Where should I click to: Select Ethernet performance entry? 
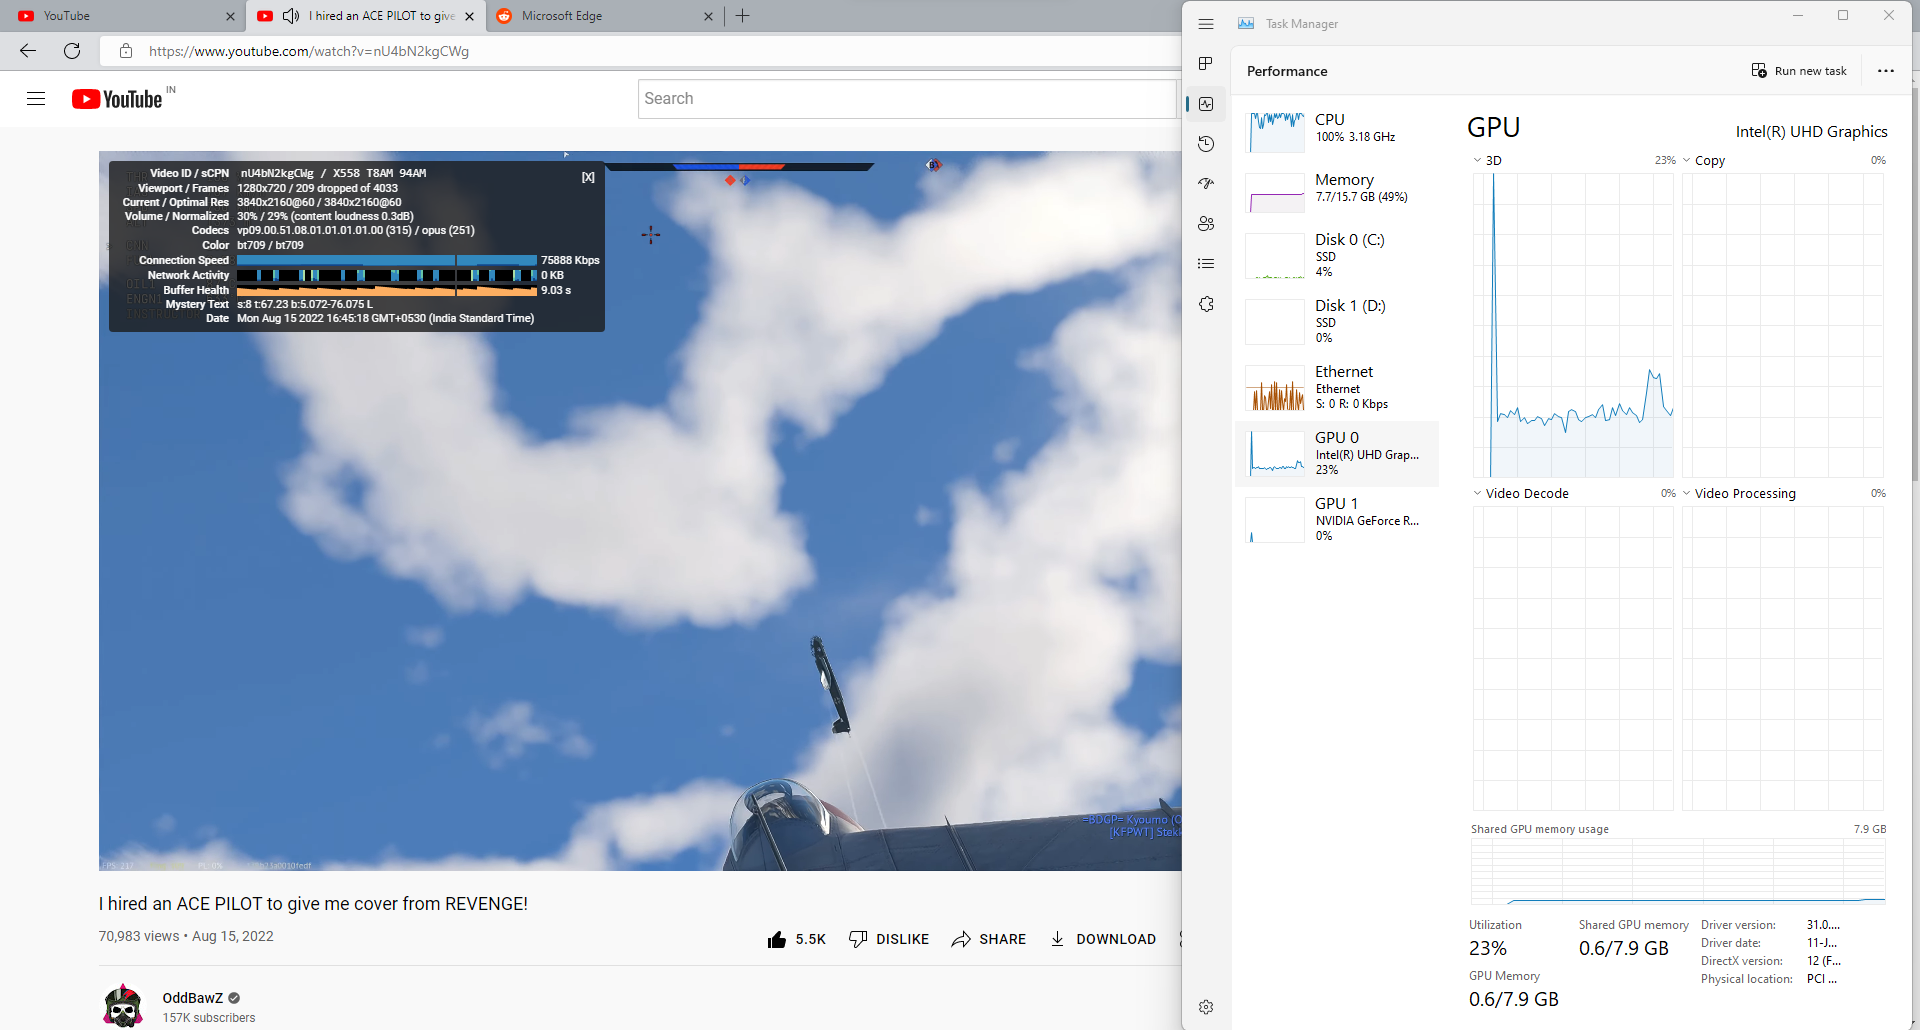tap(1337, 387)
